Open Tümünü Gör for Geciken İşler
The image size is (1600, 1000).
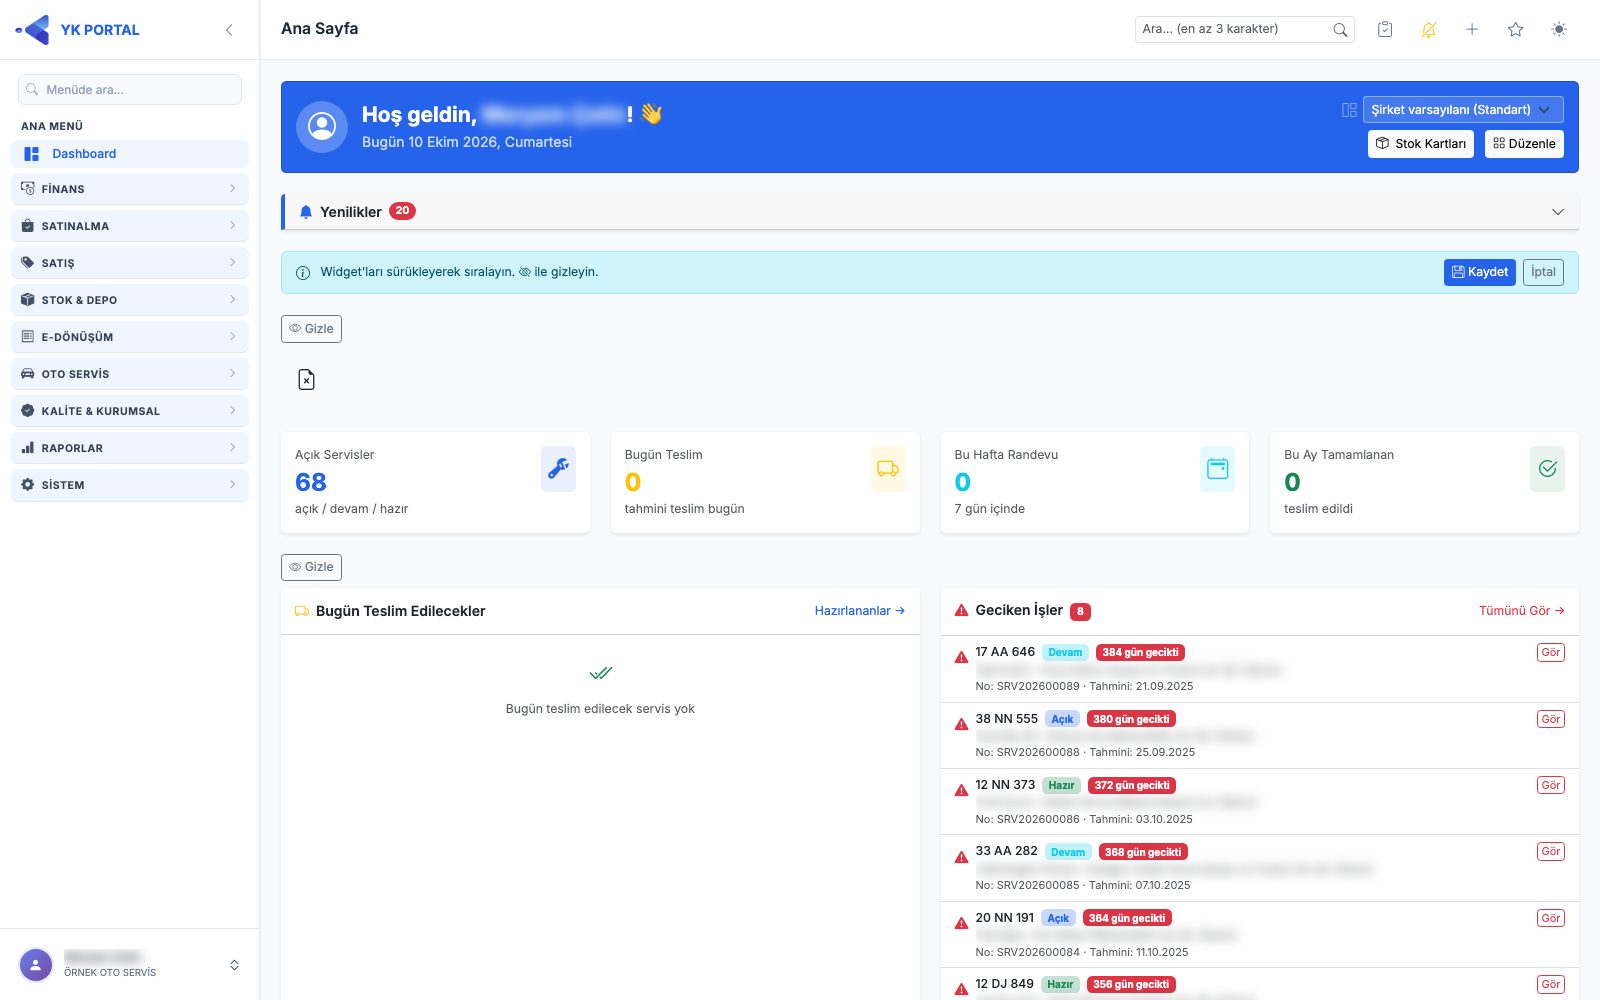(1522, 611)
